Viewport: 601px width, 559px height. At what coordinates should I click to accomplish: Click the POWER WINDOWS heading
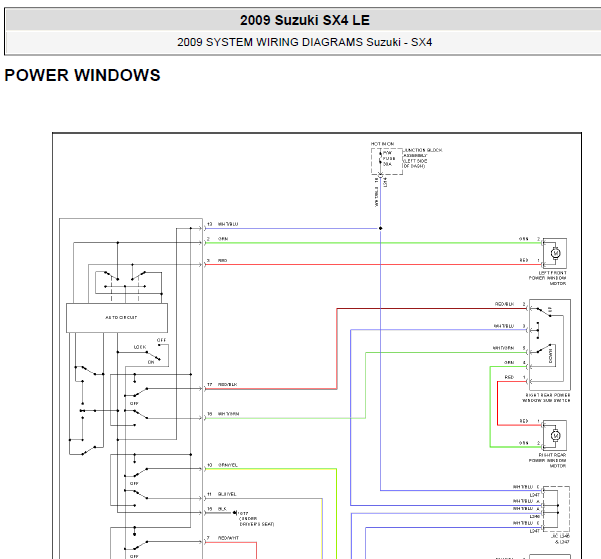point(82,76)
